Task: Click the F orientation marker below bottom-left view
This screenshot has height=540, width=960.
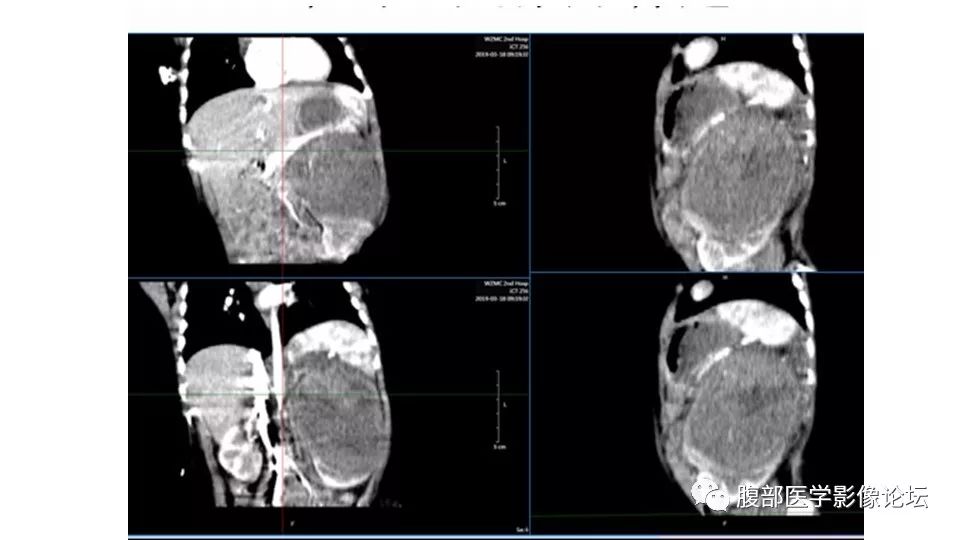Action: click(291, 524)
